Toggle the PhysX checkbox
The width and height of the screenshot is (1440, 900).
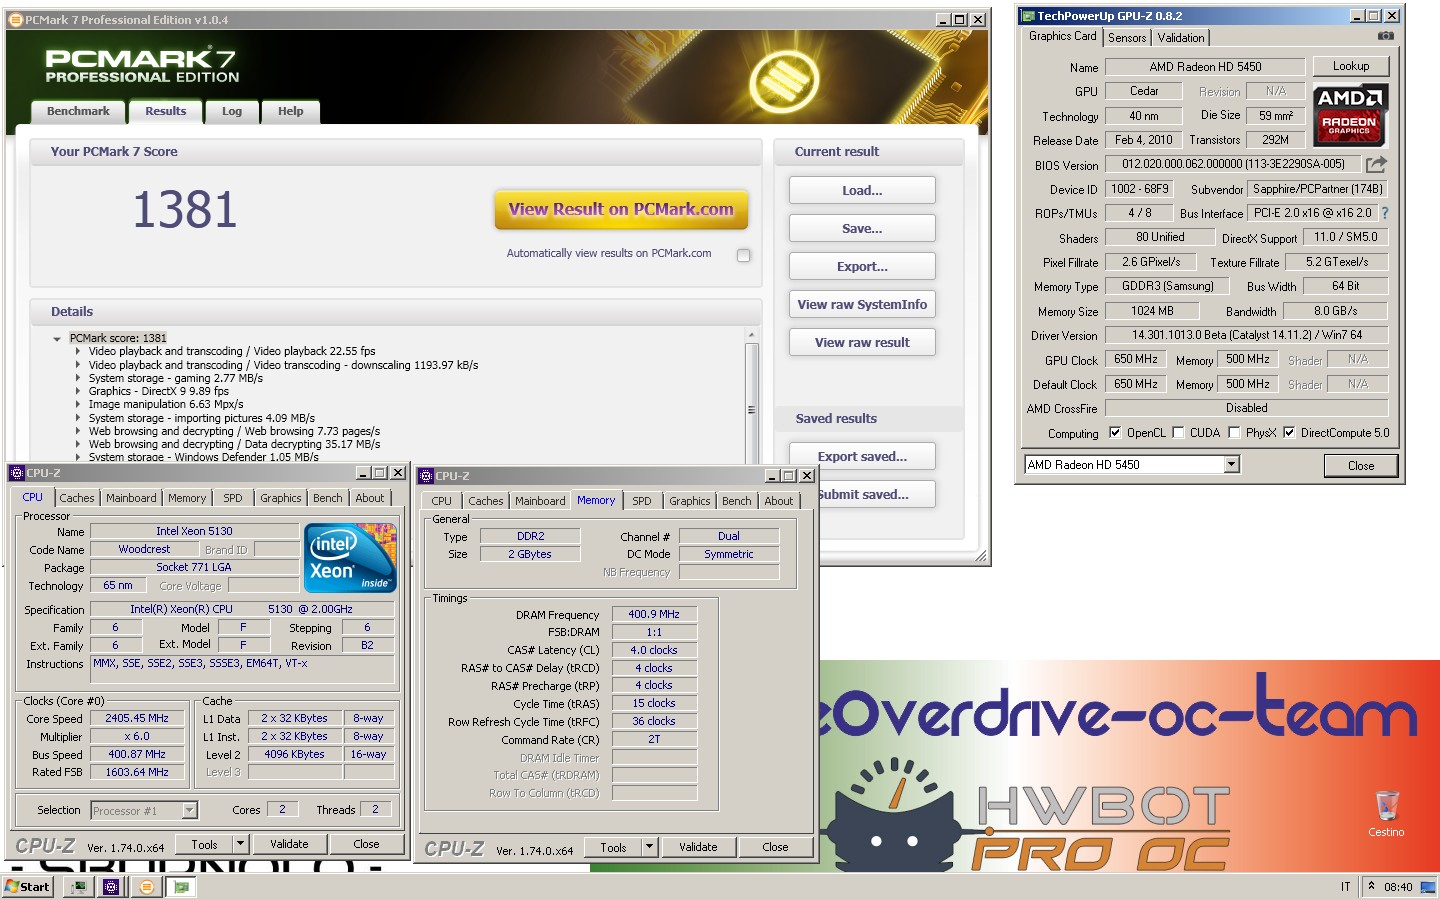tap(1234, 433)
